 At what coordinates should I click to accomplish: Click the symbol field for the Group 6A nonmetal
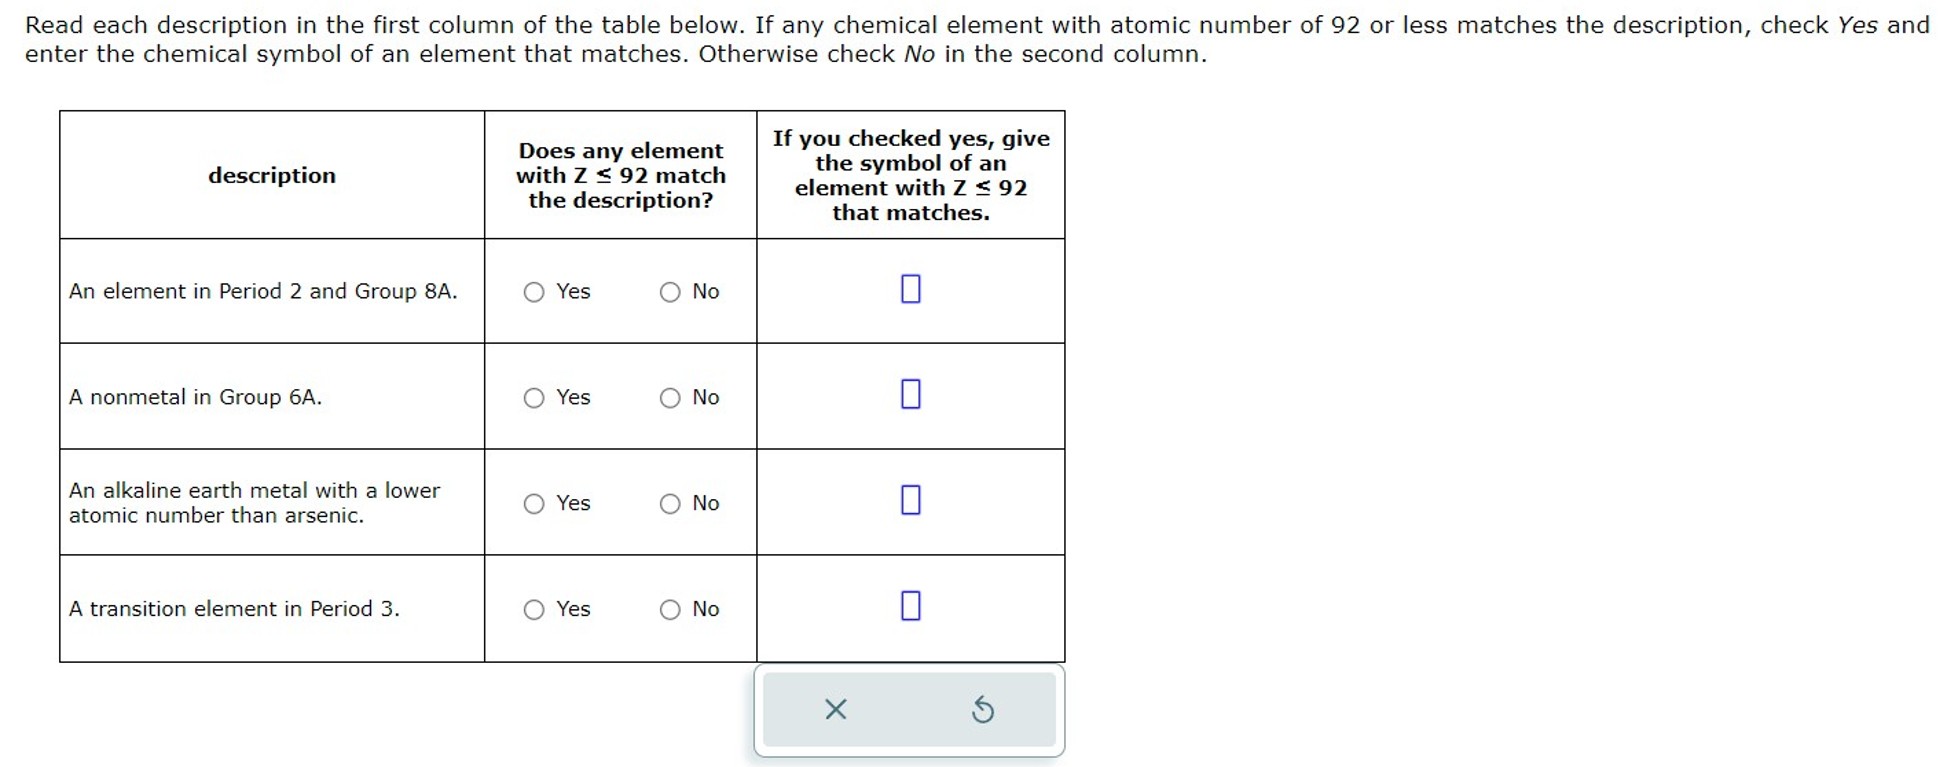point(909,395)
